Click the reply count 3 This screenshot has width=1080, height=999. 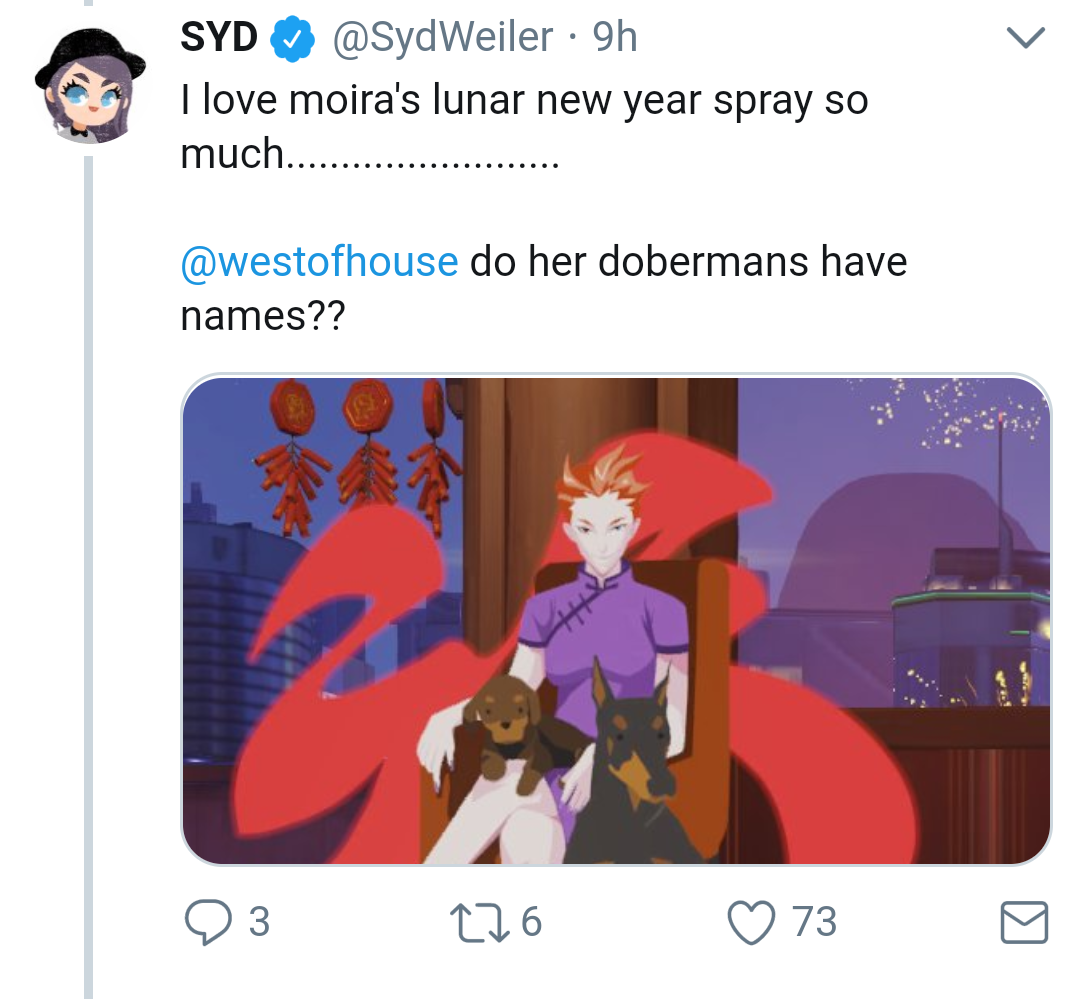click(x=259, y=922)
